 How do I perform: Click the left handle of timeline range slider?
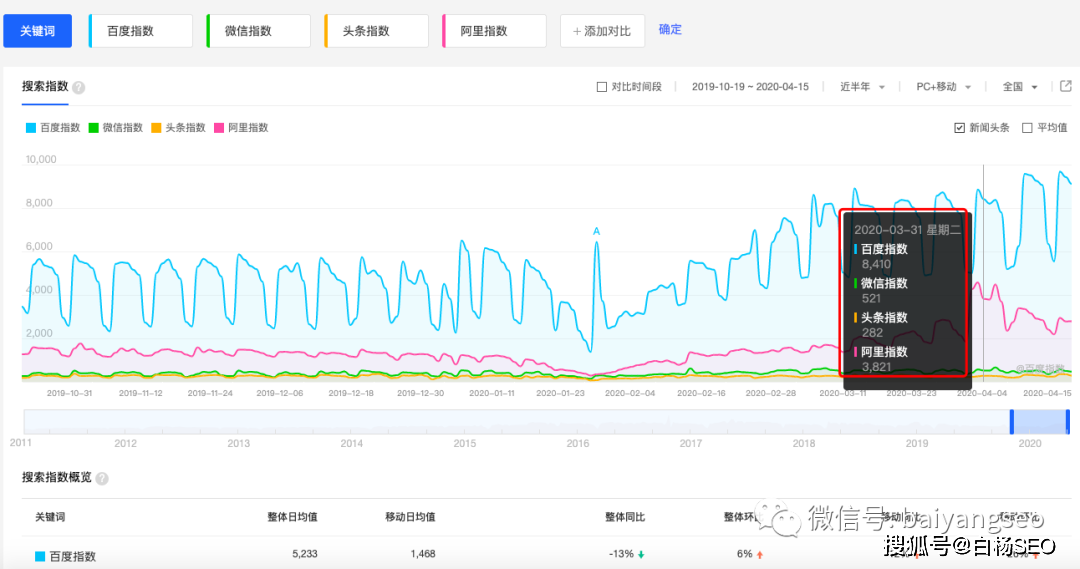point(1012,422)
